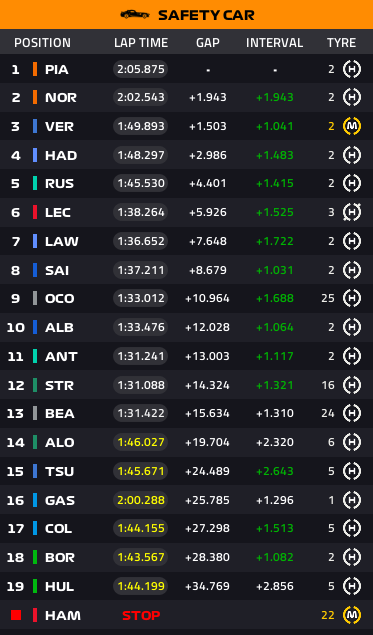Click the safety car icon in banner
This screenshot has height=635, width=373.
pos(135,15)
